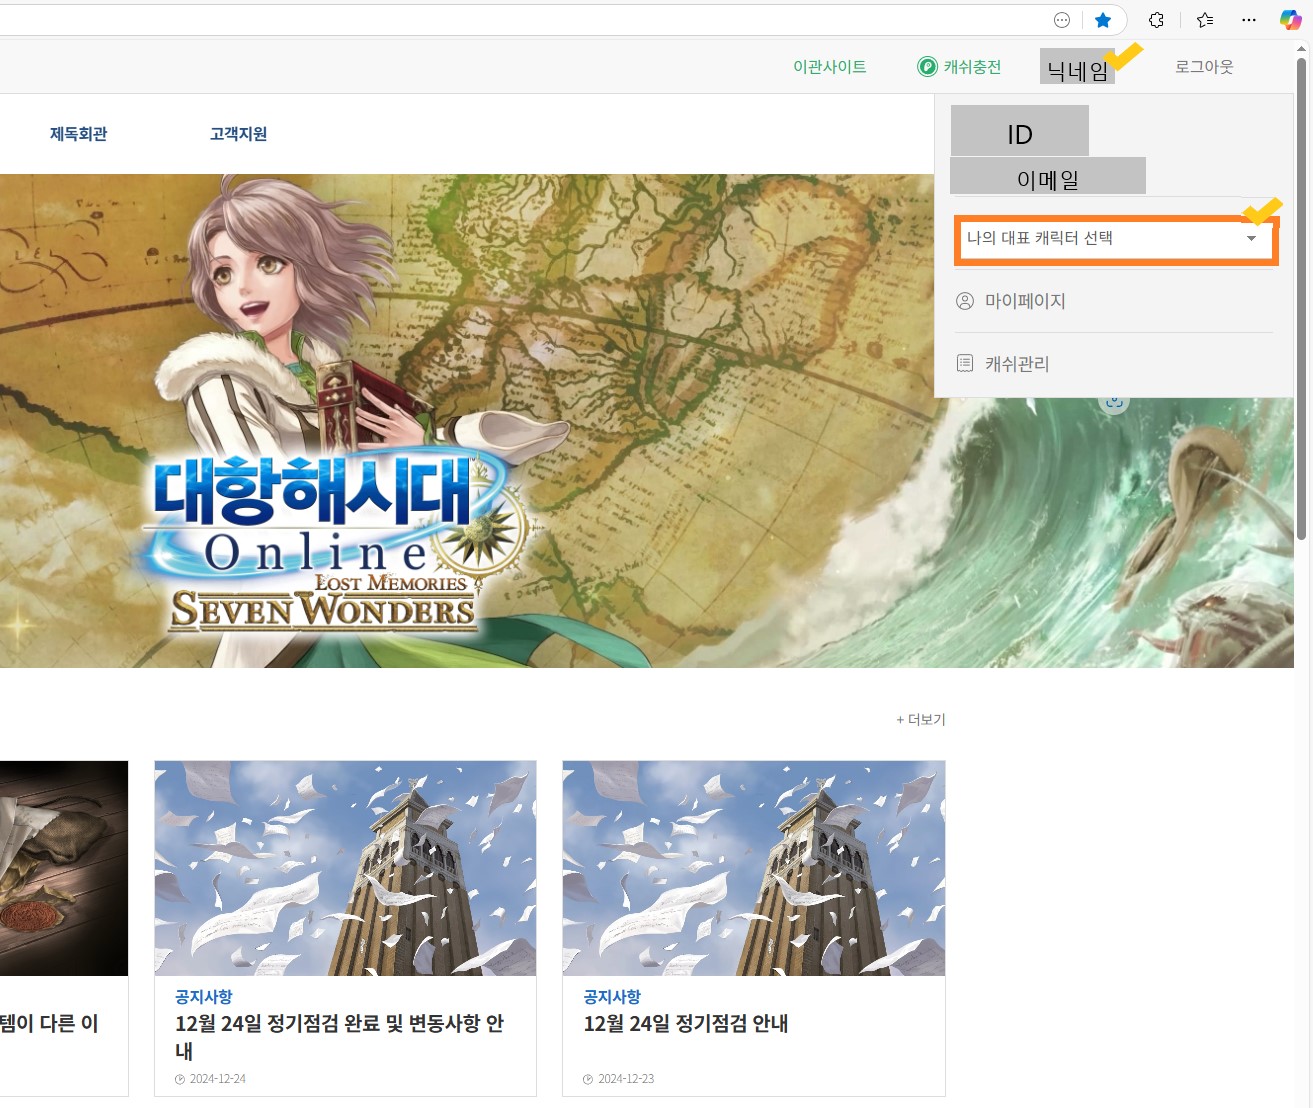Open 12월 24일 정기점검 완료 news thumbnail
Viewport: 1313px width, 1108px height.
click(345, 868)
